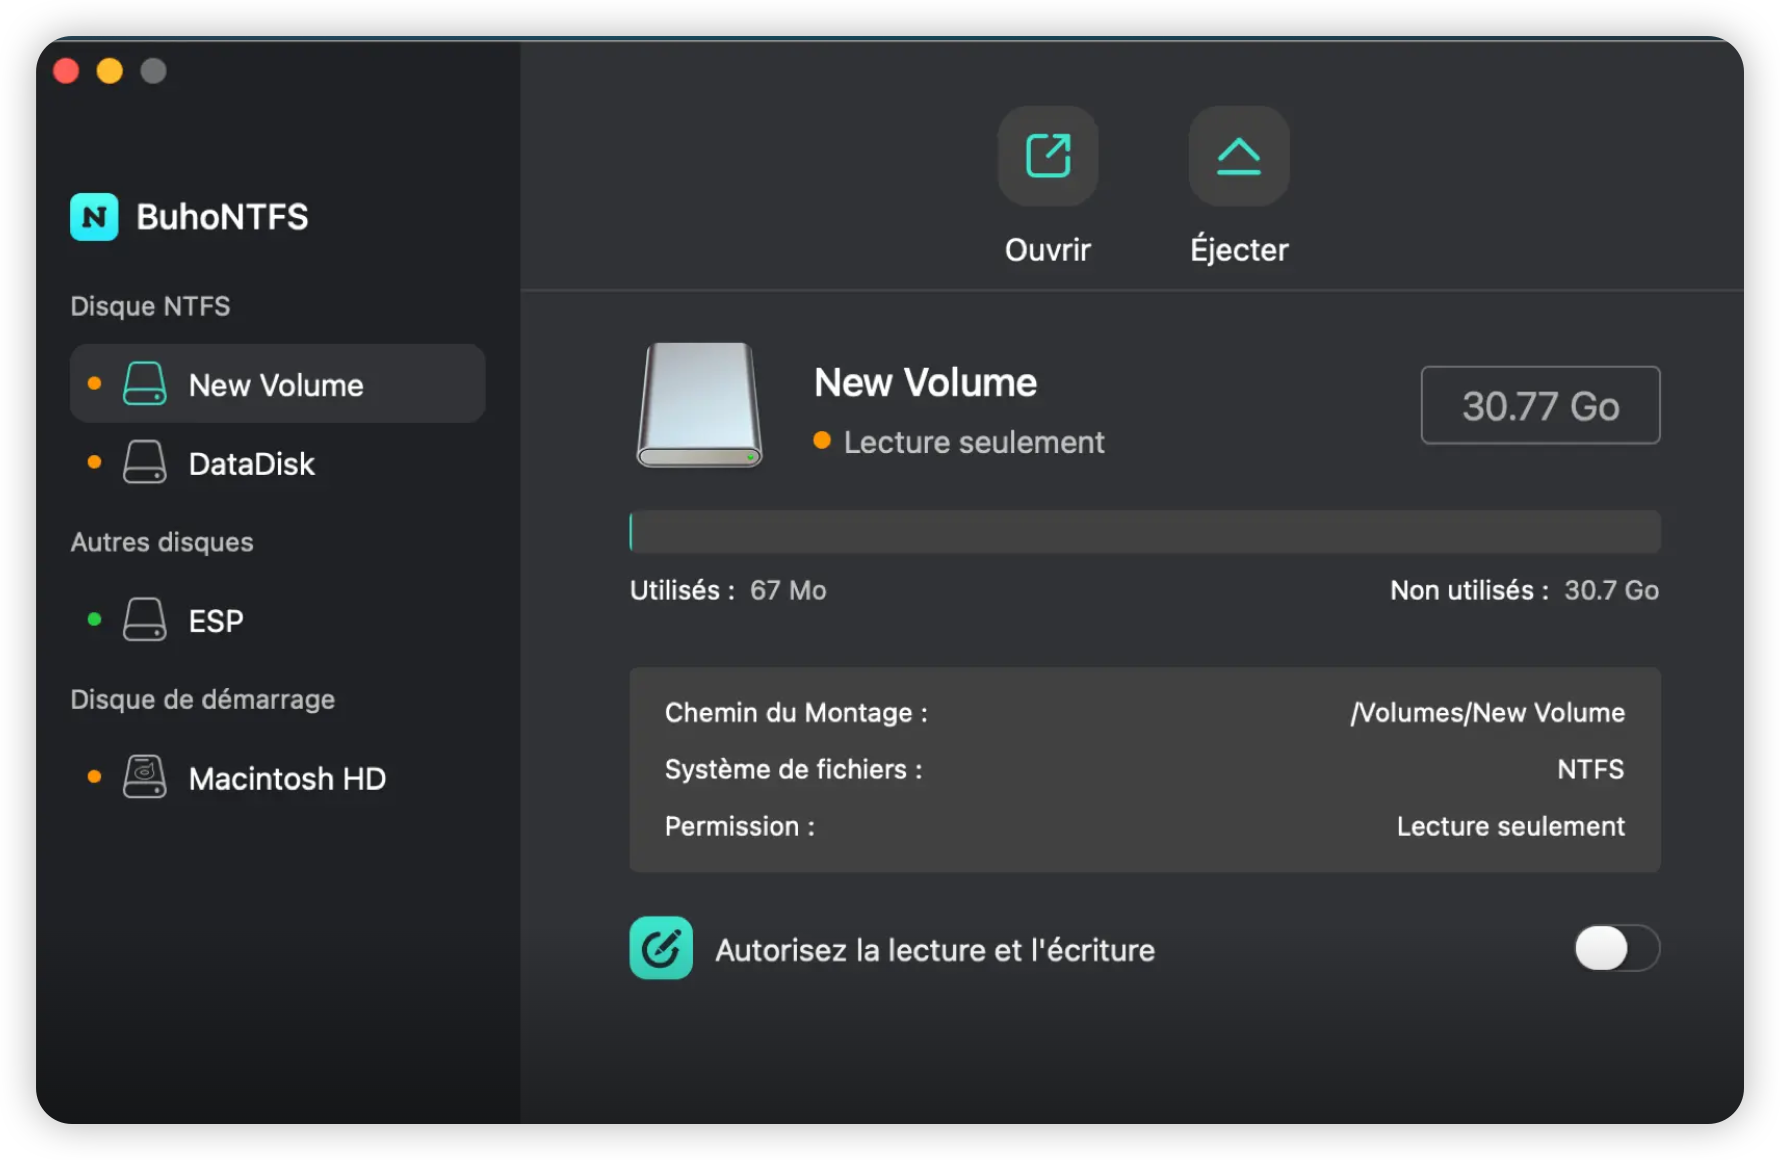The height and width of the screenshot is (1160, 1780).
Task: Minimize the window with the yellow button
Action: click(110, 71)
